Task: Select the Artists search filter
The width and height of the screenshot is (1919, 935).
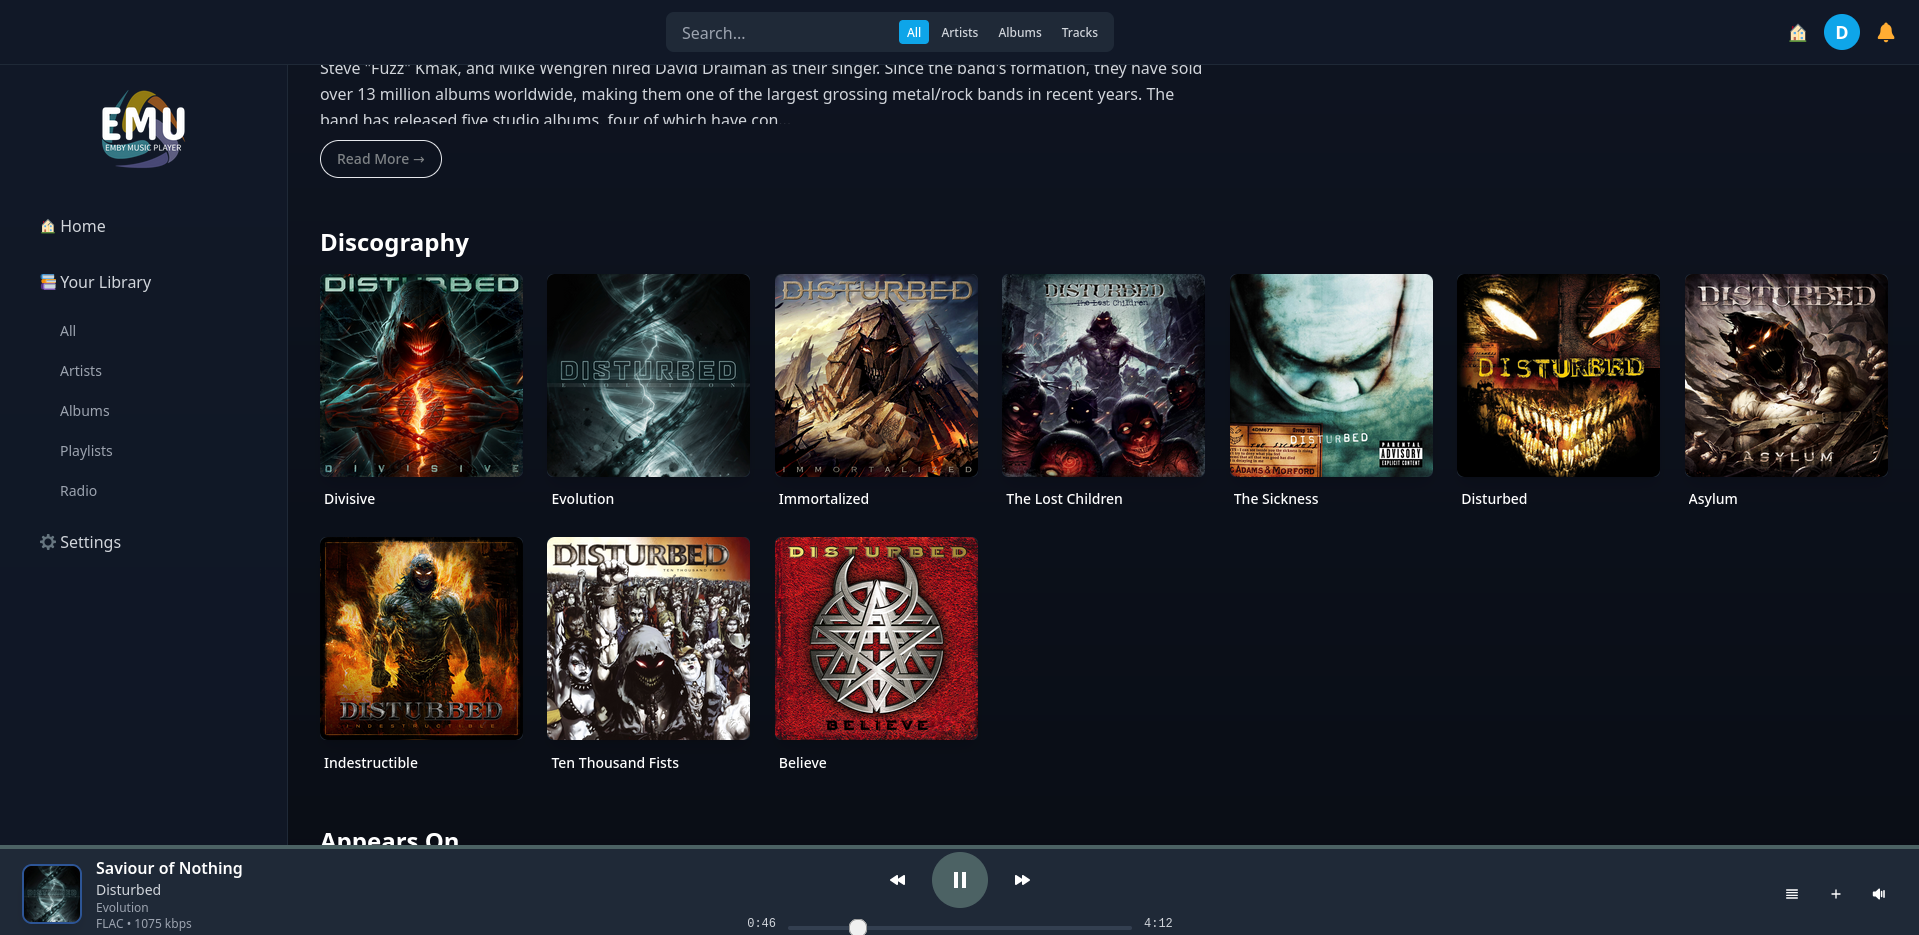Action: pos(960,32)
